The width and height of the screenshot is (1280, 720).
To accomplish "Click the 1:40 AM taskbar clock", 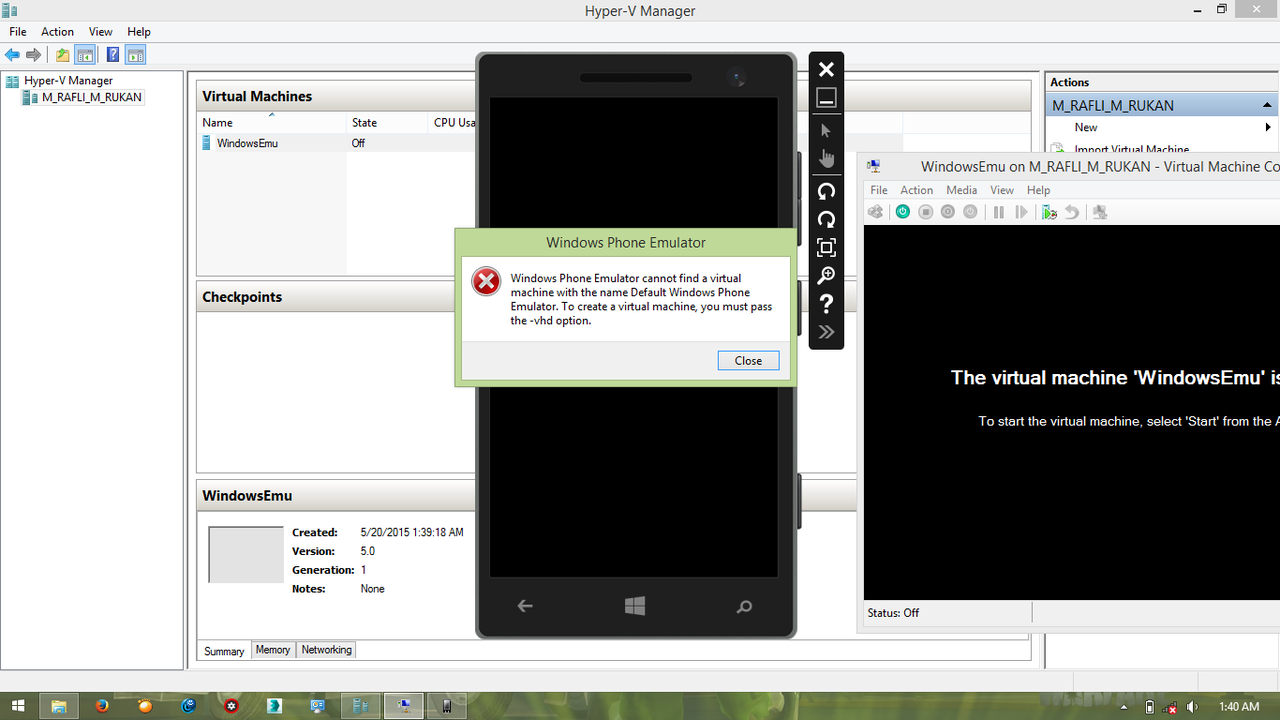I will [1240, 707].
